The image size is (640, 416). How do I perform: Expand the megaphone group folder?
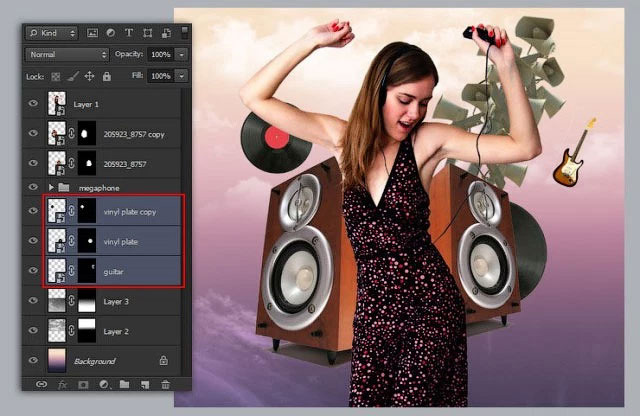pos(51,187)
